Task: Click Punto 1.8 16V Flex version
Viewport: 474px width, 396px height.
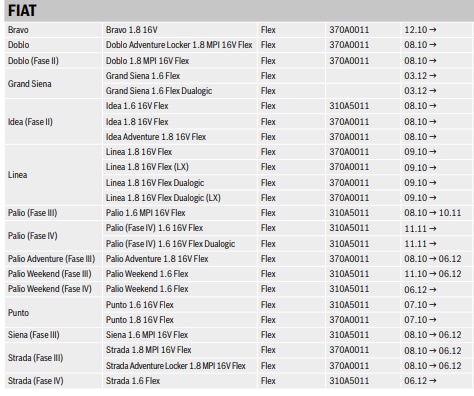Action: (x=140, y=320)
